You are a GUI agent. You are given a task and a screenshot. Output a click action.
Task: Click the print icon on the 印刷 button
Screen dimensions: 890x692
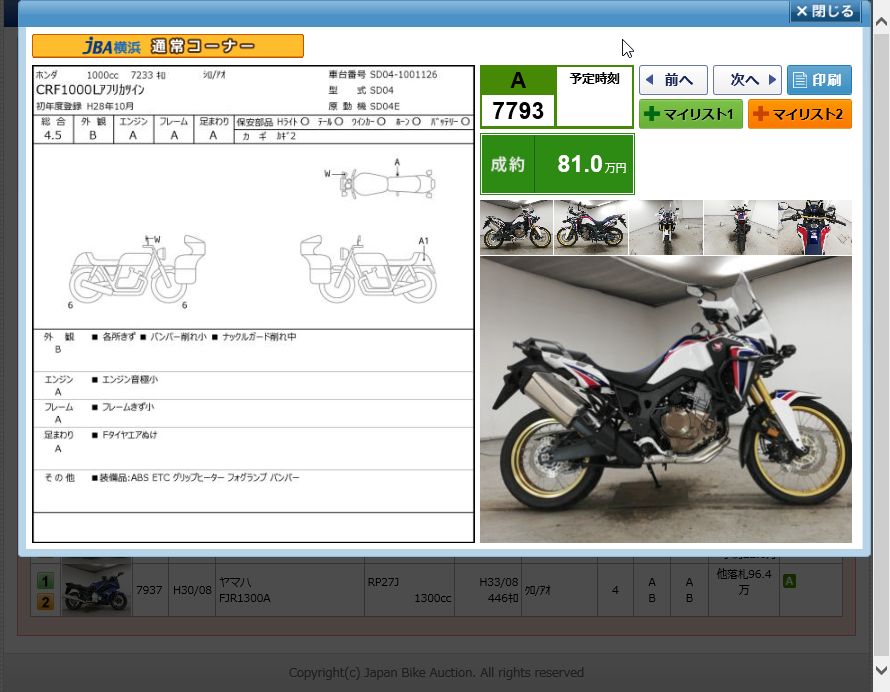click(x=801, y=80)
